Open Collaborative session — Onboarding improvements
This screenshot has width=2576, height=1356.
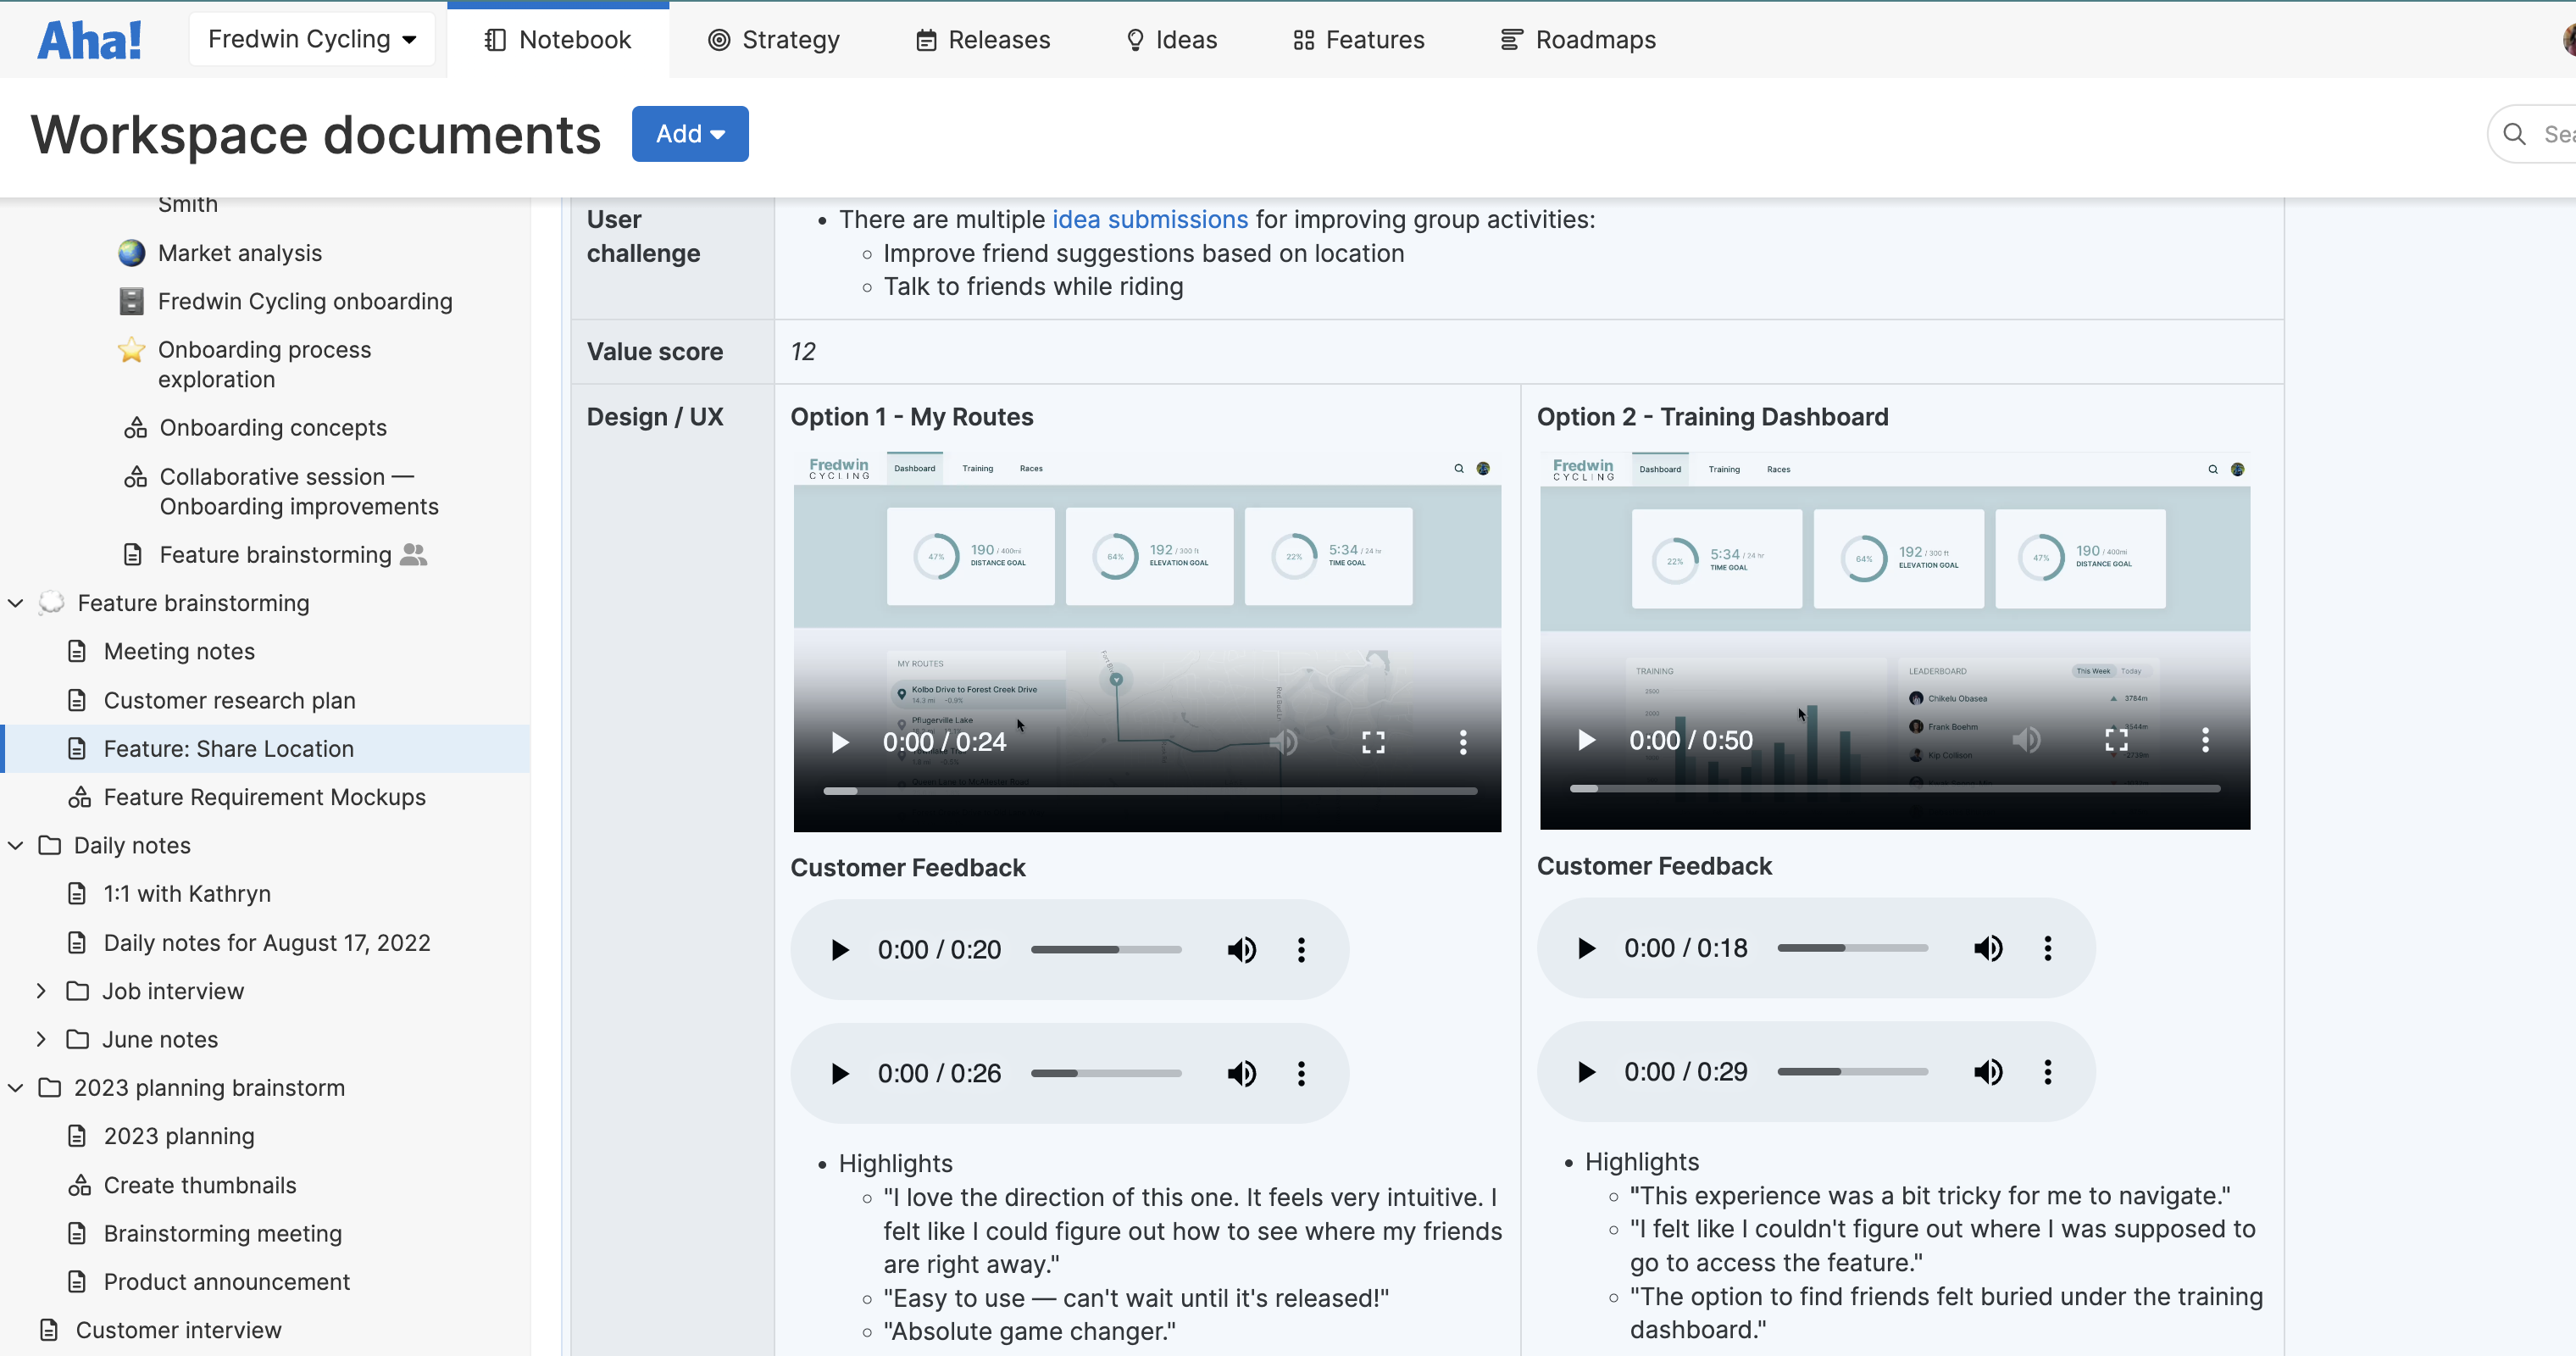(299, 491)
